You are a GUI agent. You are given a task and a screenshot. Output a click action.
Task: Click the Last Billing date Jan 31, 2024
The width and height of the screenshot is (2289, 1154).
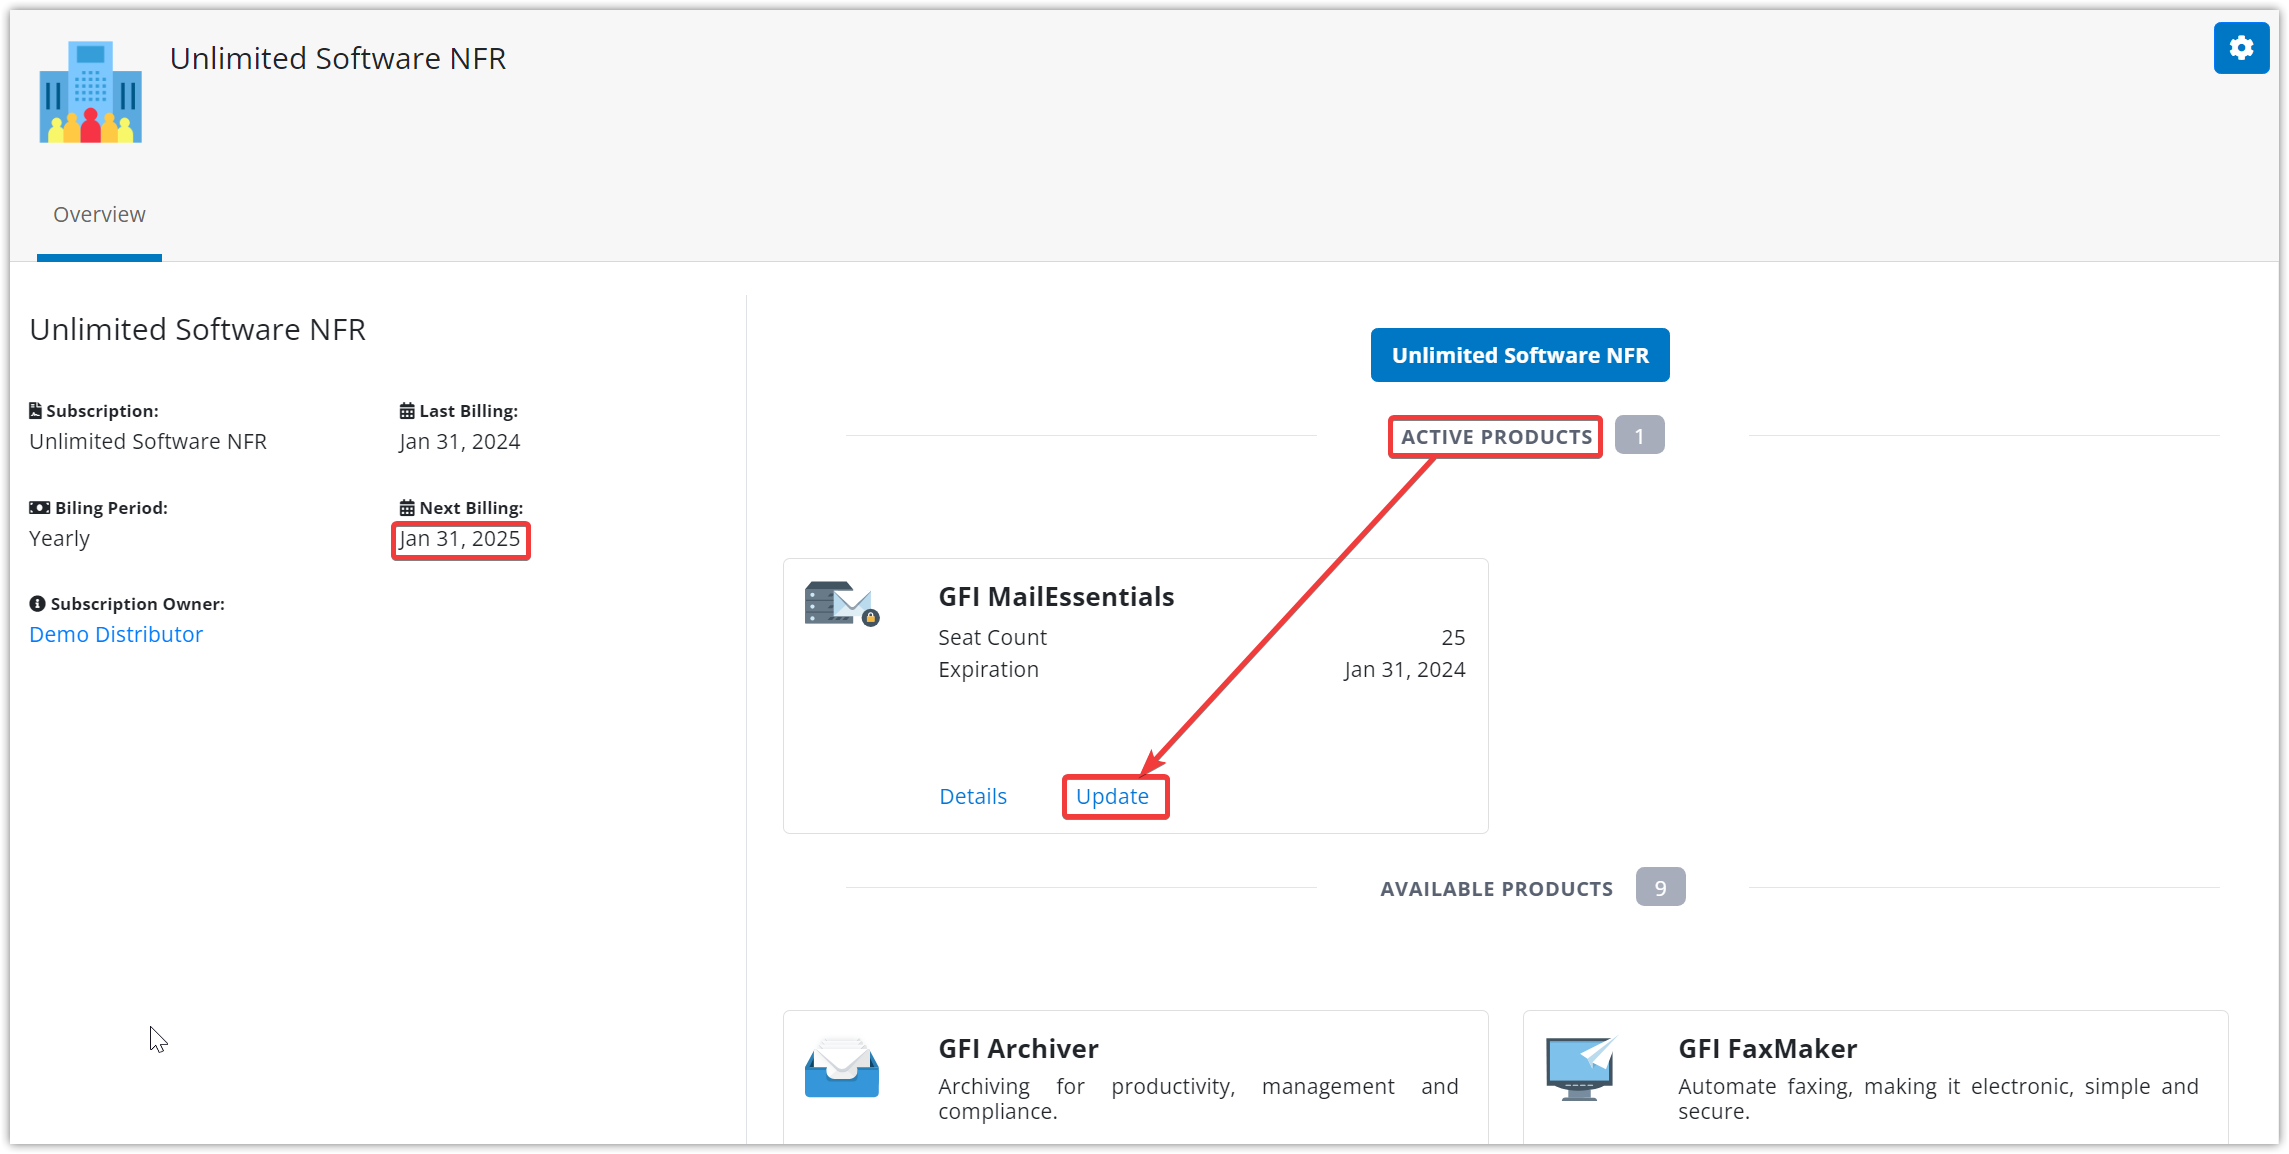[460, 441]
